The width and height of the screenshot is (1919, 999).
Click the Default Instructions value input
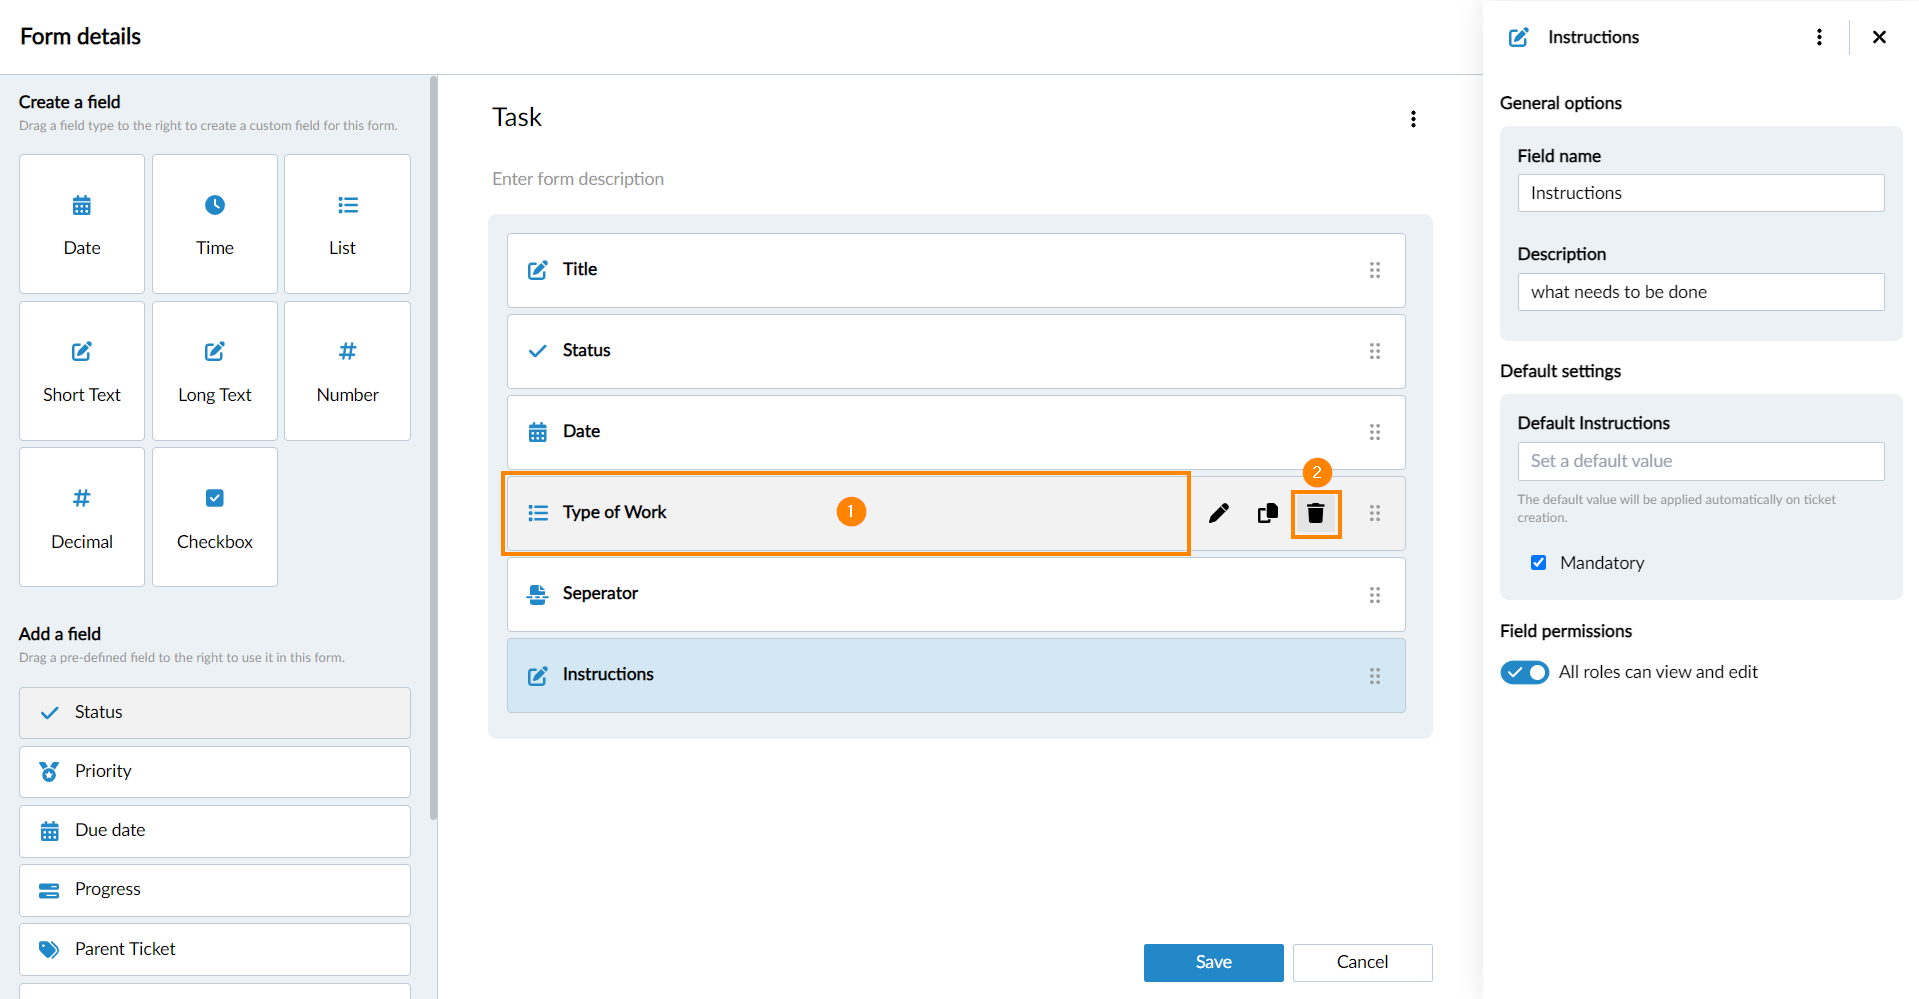pyautogui.click(x=1700, y=461)
